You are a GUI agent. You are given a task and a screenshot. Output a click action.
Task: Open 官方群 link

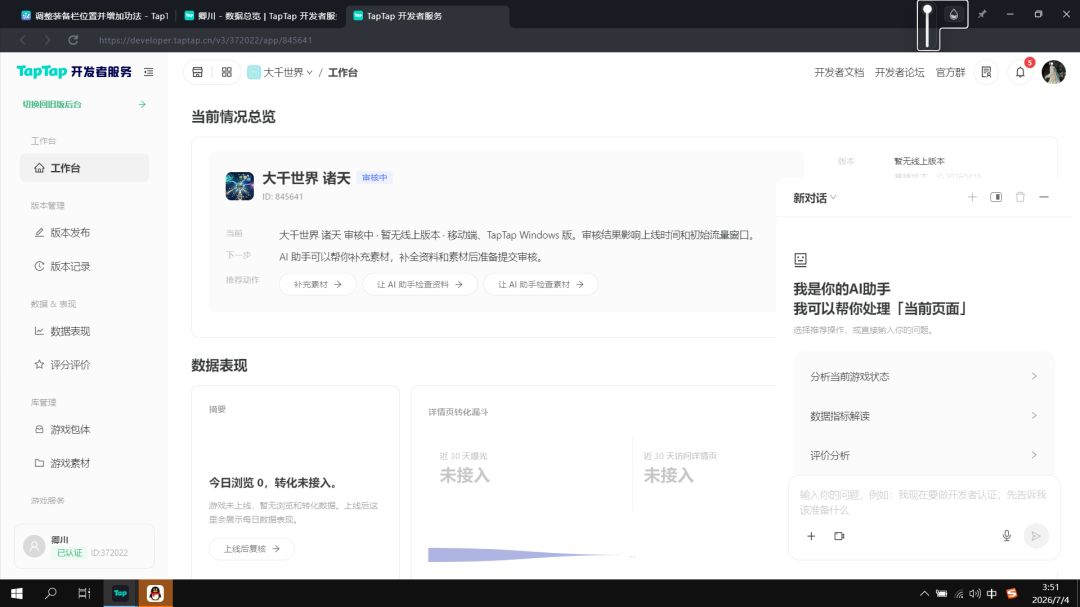(x=950, y=72)
